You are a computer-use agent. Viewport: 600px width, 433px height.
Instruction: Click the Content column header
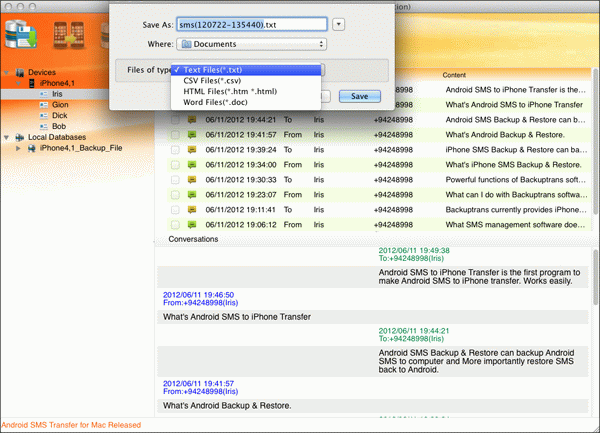454,75
